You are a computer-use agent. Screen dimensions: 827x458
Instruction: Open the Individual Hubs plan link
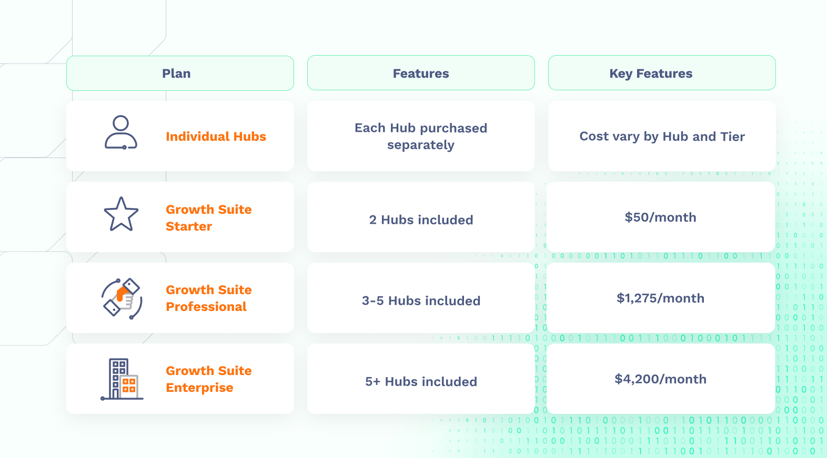coord(216,137)
